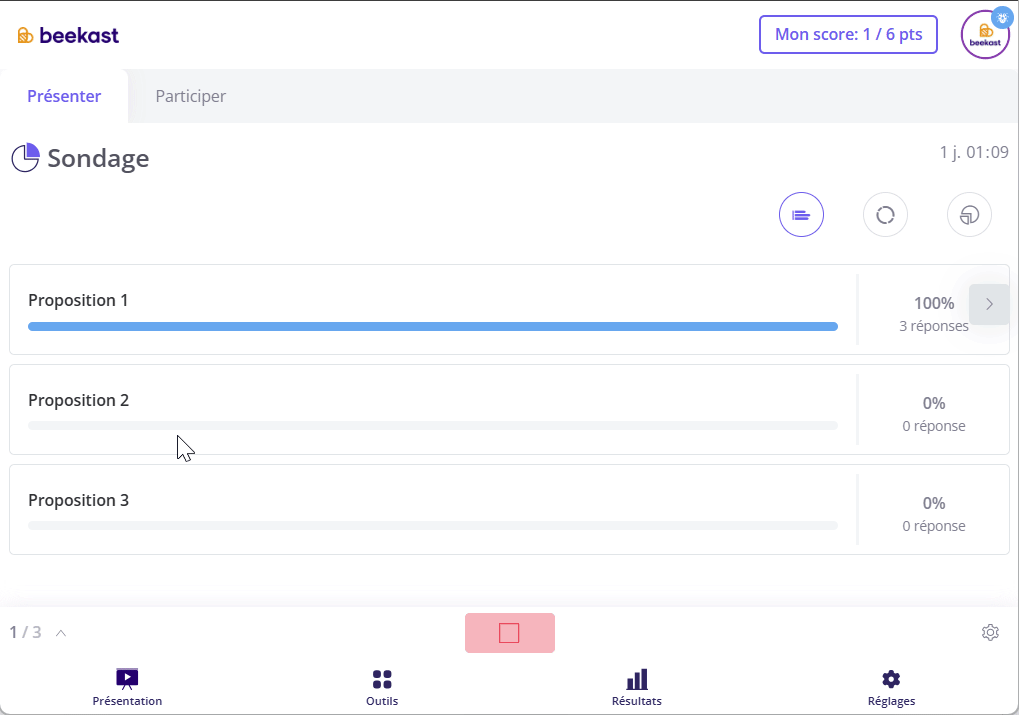Image resolution: width=1019 pixels, height=715 pixels.
Task: Expand the slide list chevron beside 1 / 3
Action: 61,632
